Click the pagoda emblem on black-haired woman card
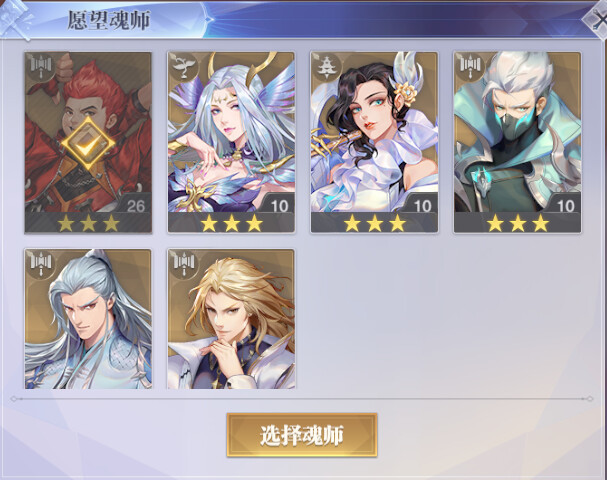Image resolution: width=607 pixels, height=480 pixels. [x=327, y=67]
